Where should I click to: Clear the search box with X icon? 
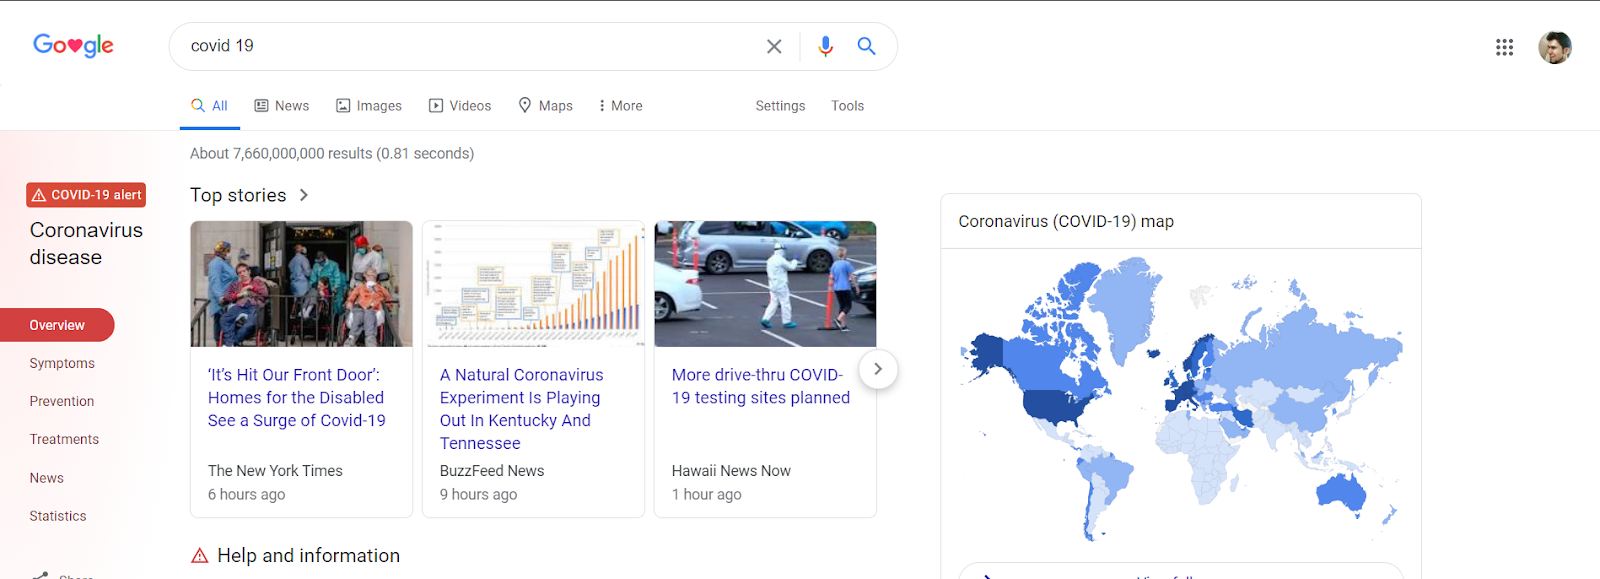(774, 46)
